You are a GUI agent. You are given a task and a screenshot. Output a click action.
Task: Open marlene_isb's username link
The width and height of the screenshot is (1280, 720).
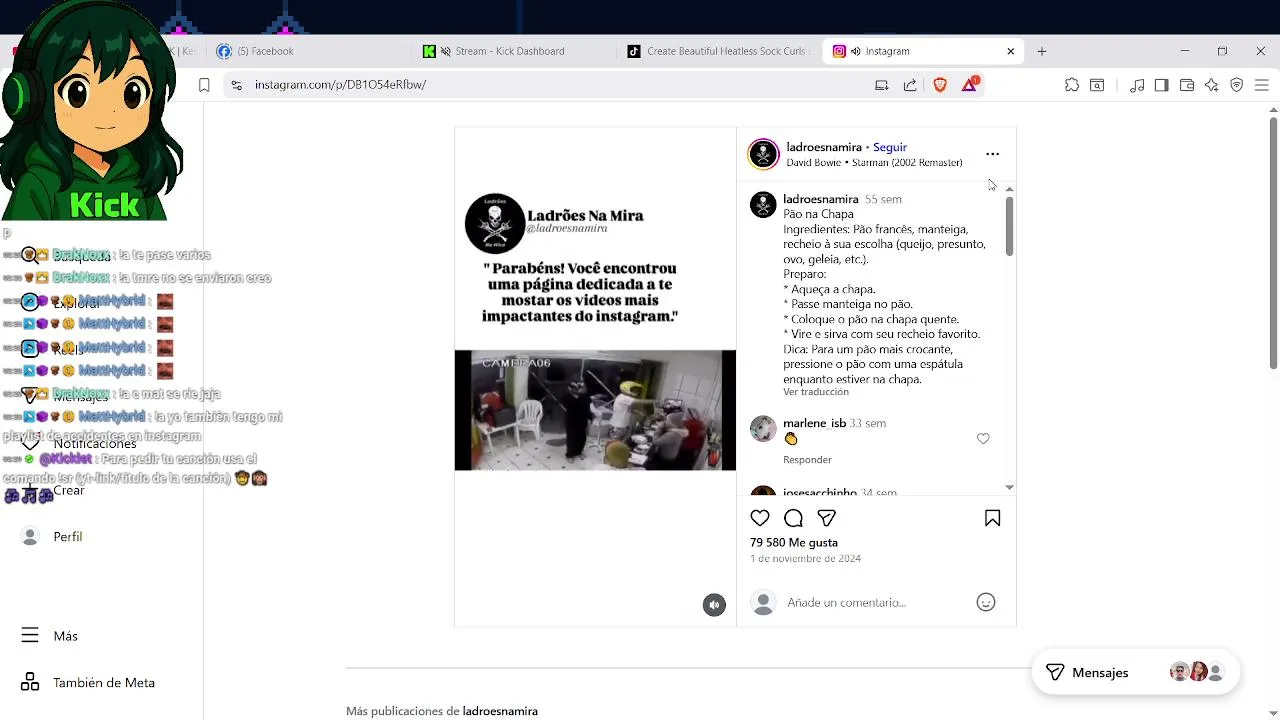(814, 423)
